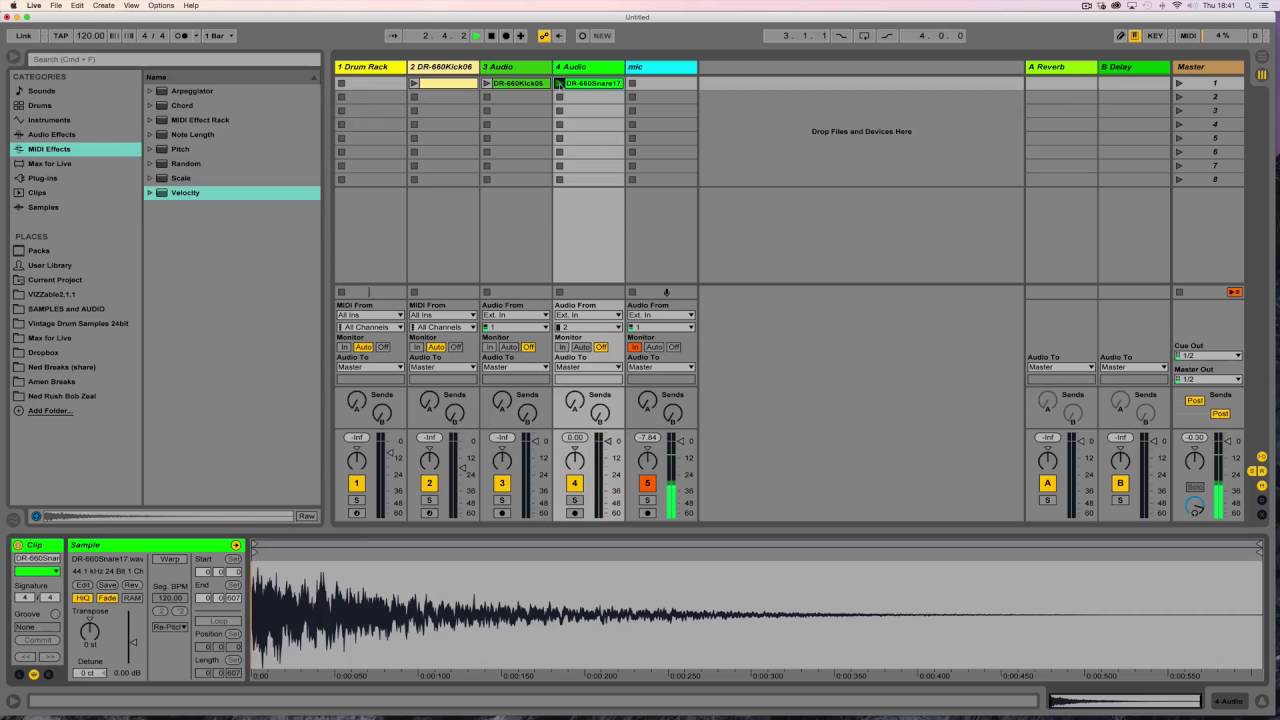Set mic track Monitor to In
The width and height of the screenshot is (1280, 720).
click(x=634, y=347)
